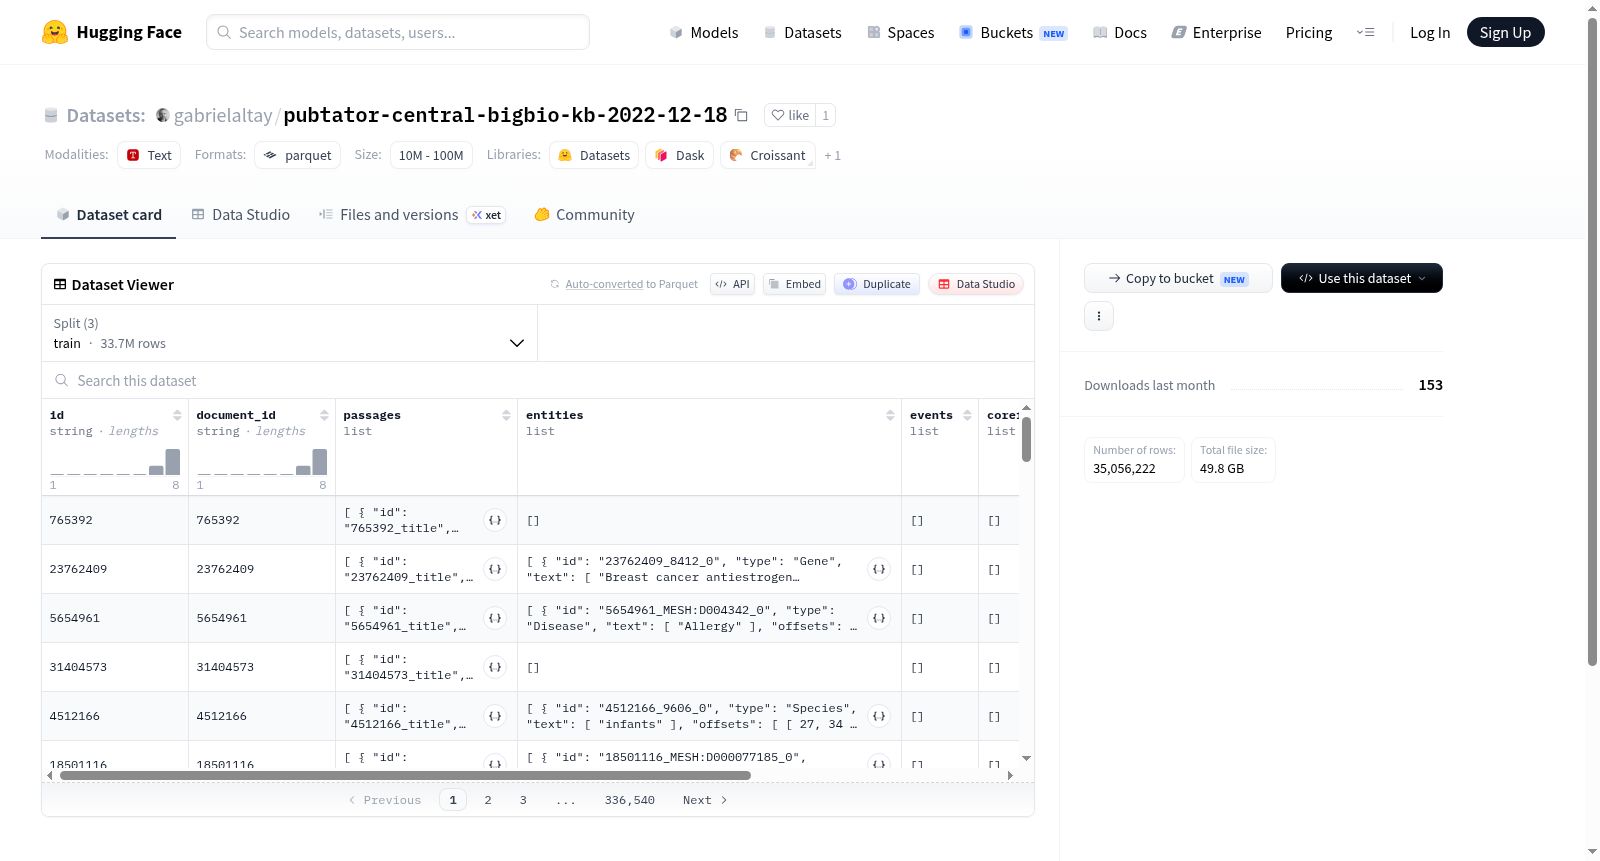Expand JSON for entities cell in row 23762409
The image size is (1600, 861).
(x=879, y=569)
